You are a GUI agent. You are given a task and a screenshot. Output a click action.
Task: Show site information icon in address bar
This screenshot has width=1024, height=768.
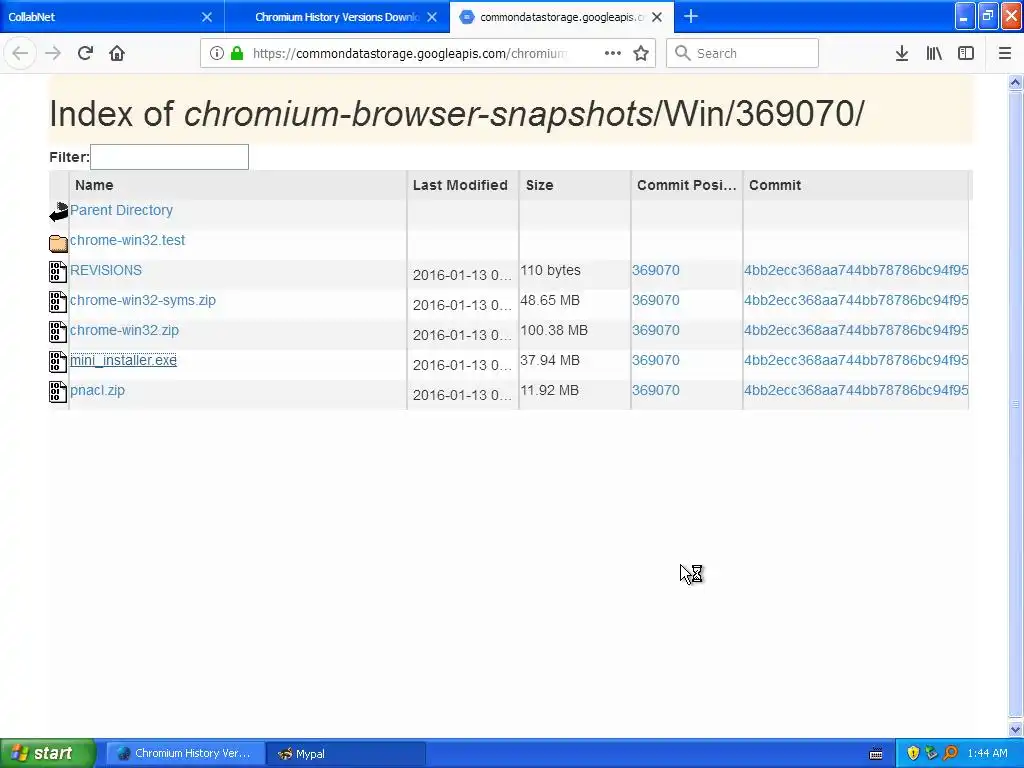point(217,53)
